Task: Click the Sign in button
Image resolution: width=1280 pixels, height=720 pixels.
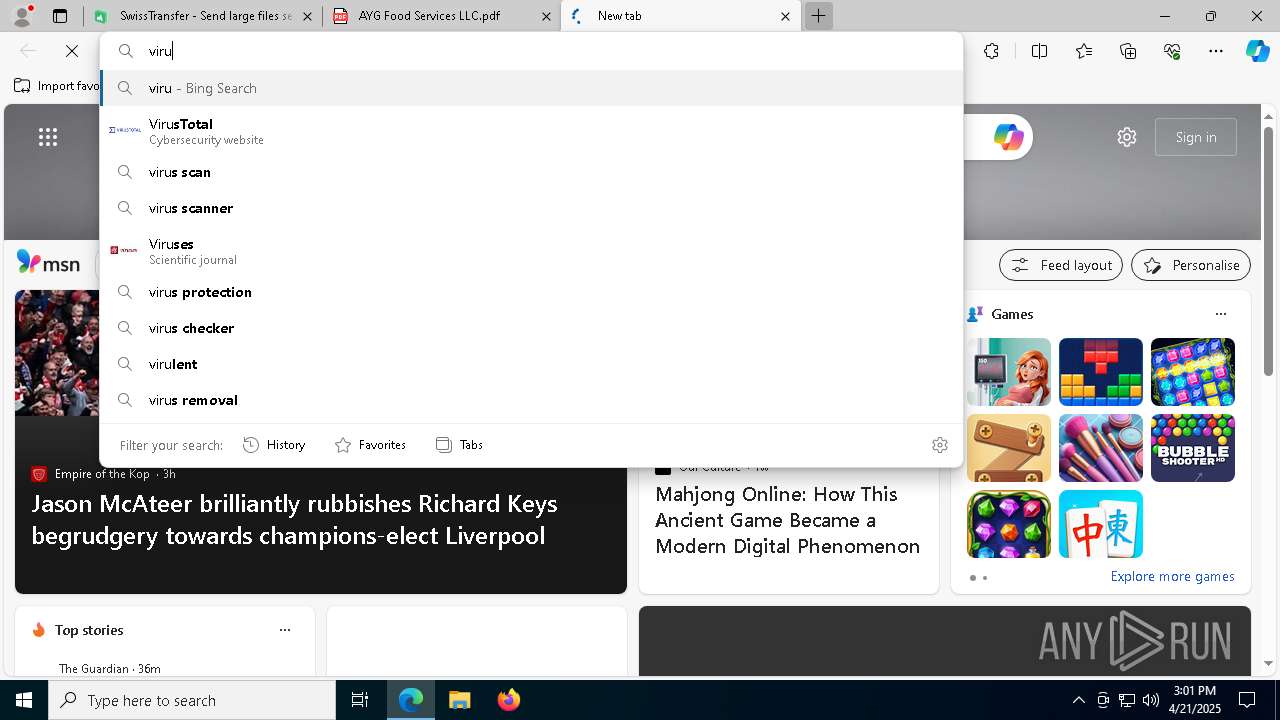Action: point(1196,137)
